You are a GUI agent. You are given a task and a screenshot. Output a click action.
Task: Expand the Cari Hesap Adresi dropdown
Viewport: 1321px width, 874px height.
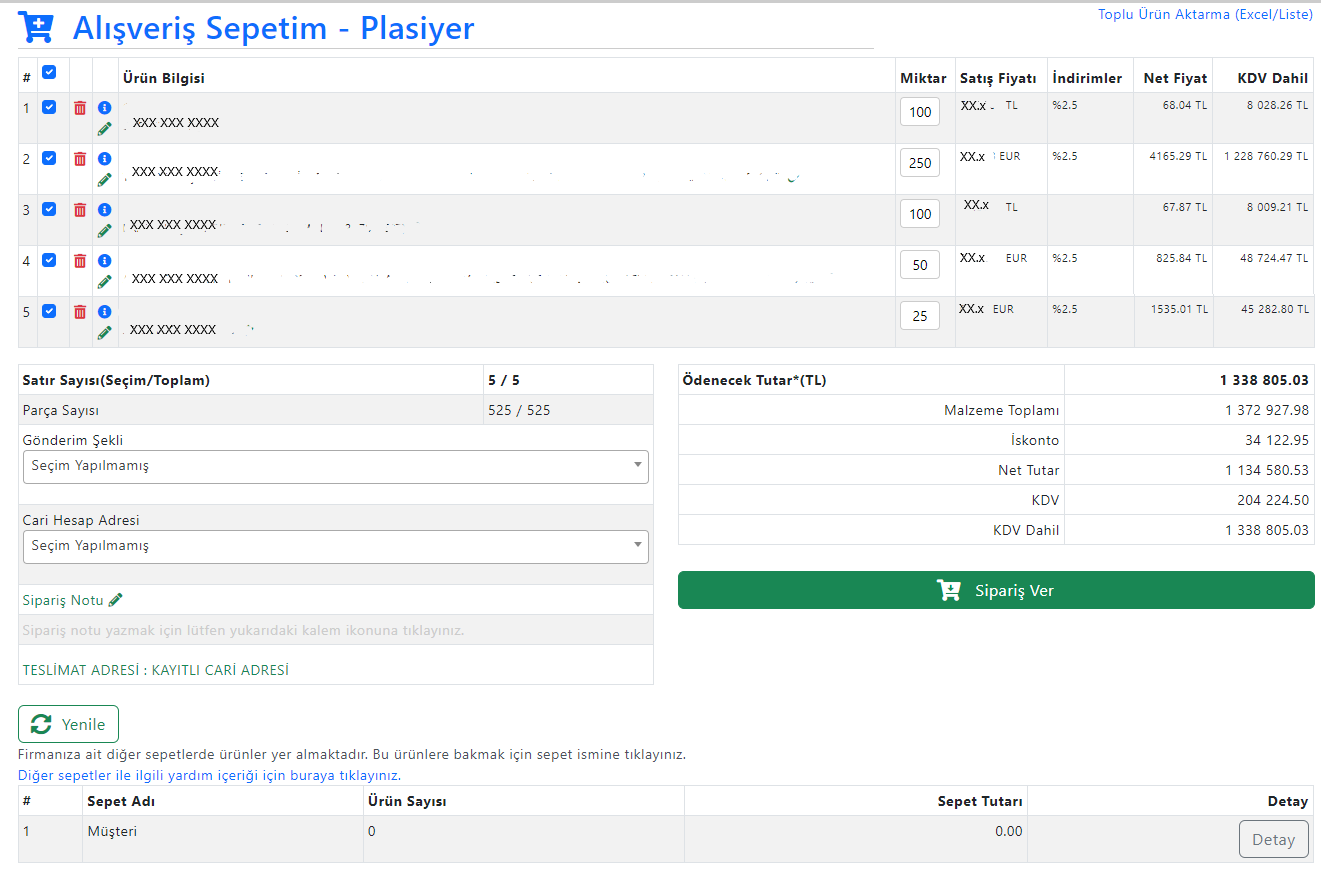click(x=335, y=546)
